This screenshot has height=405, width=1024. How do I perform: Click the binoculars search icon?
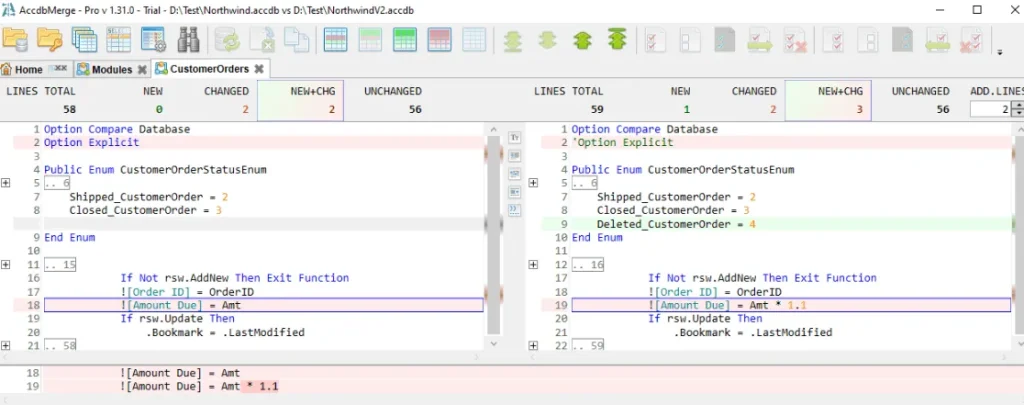(188, 40)
